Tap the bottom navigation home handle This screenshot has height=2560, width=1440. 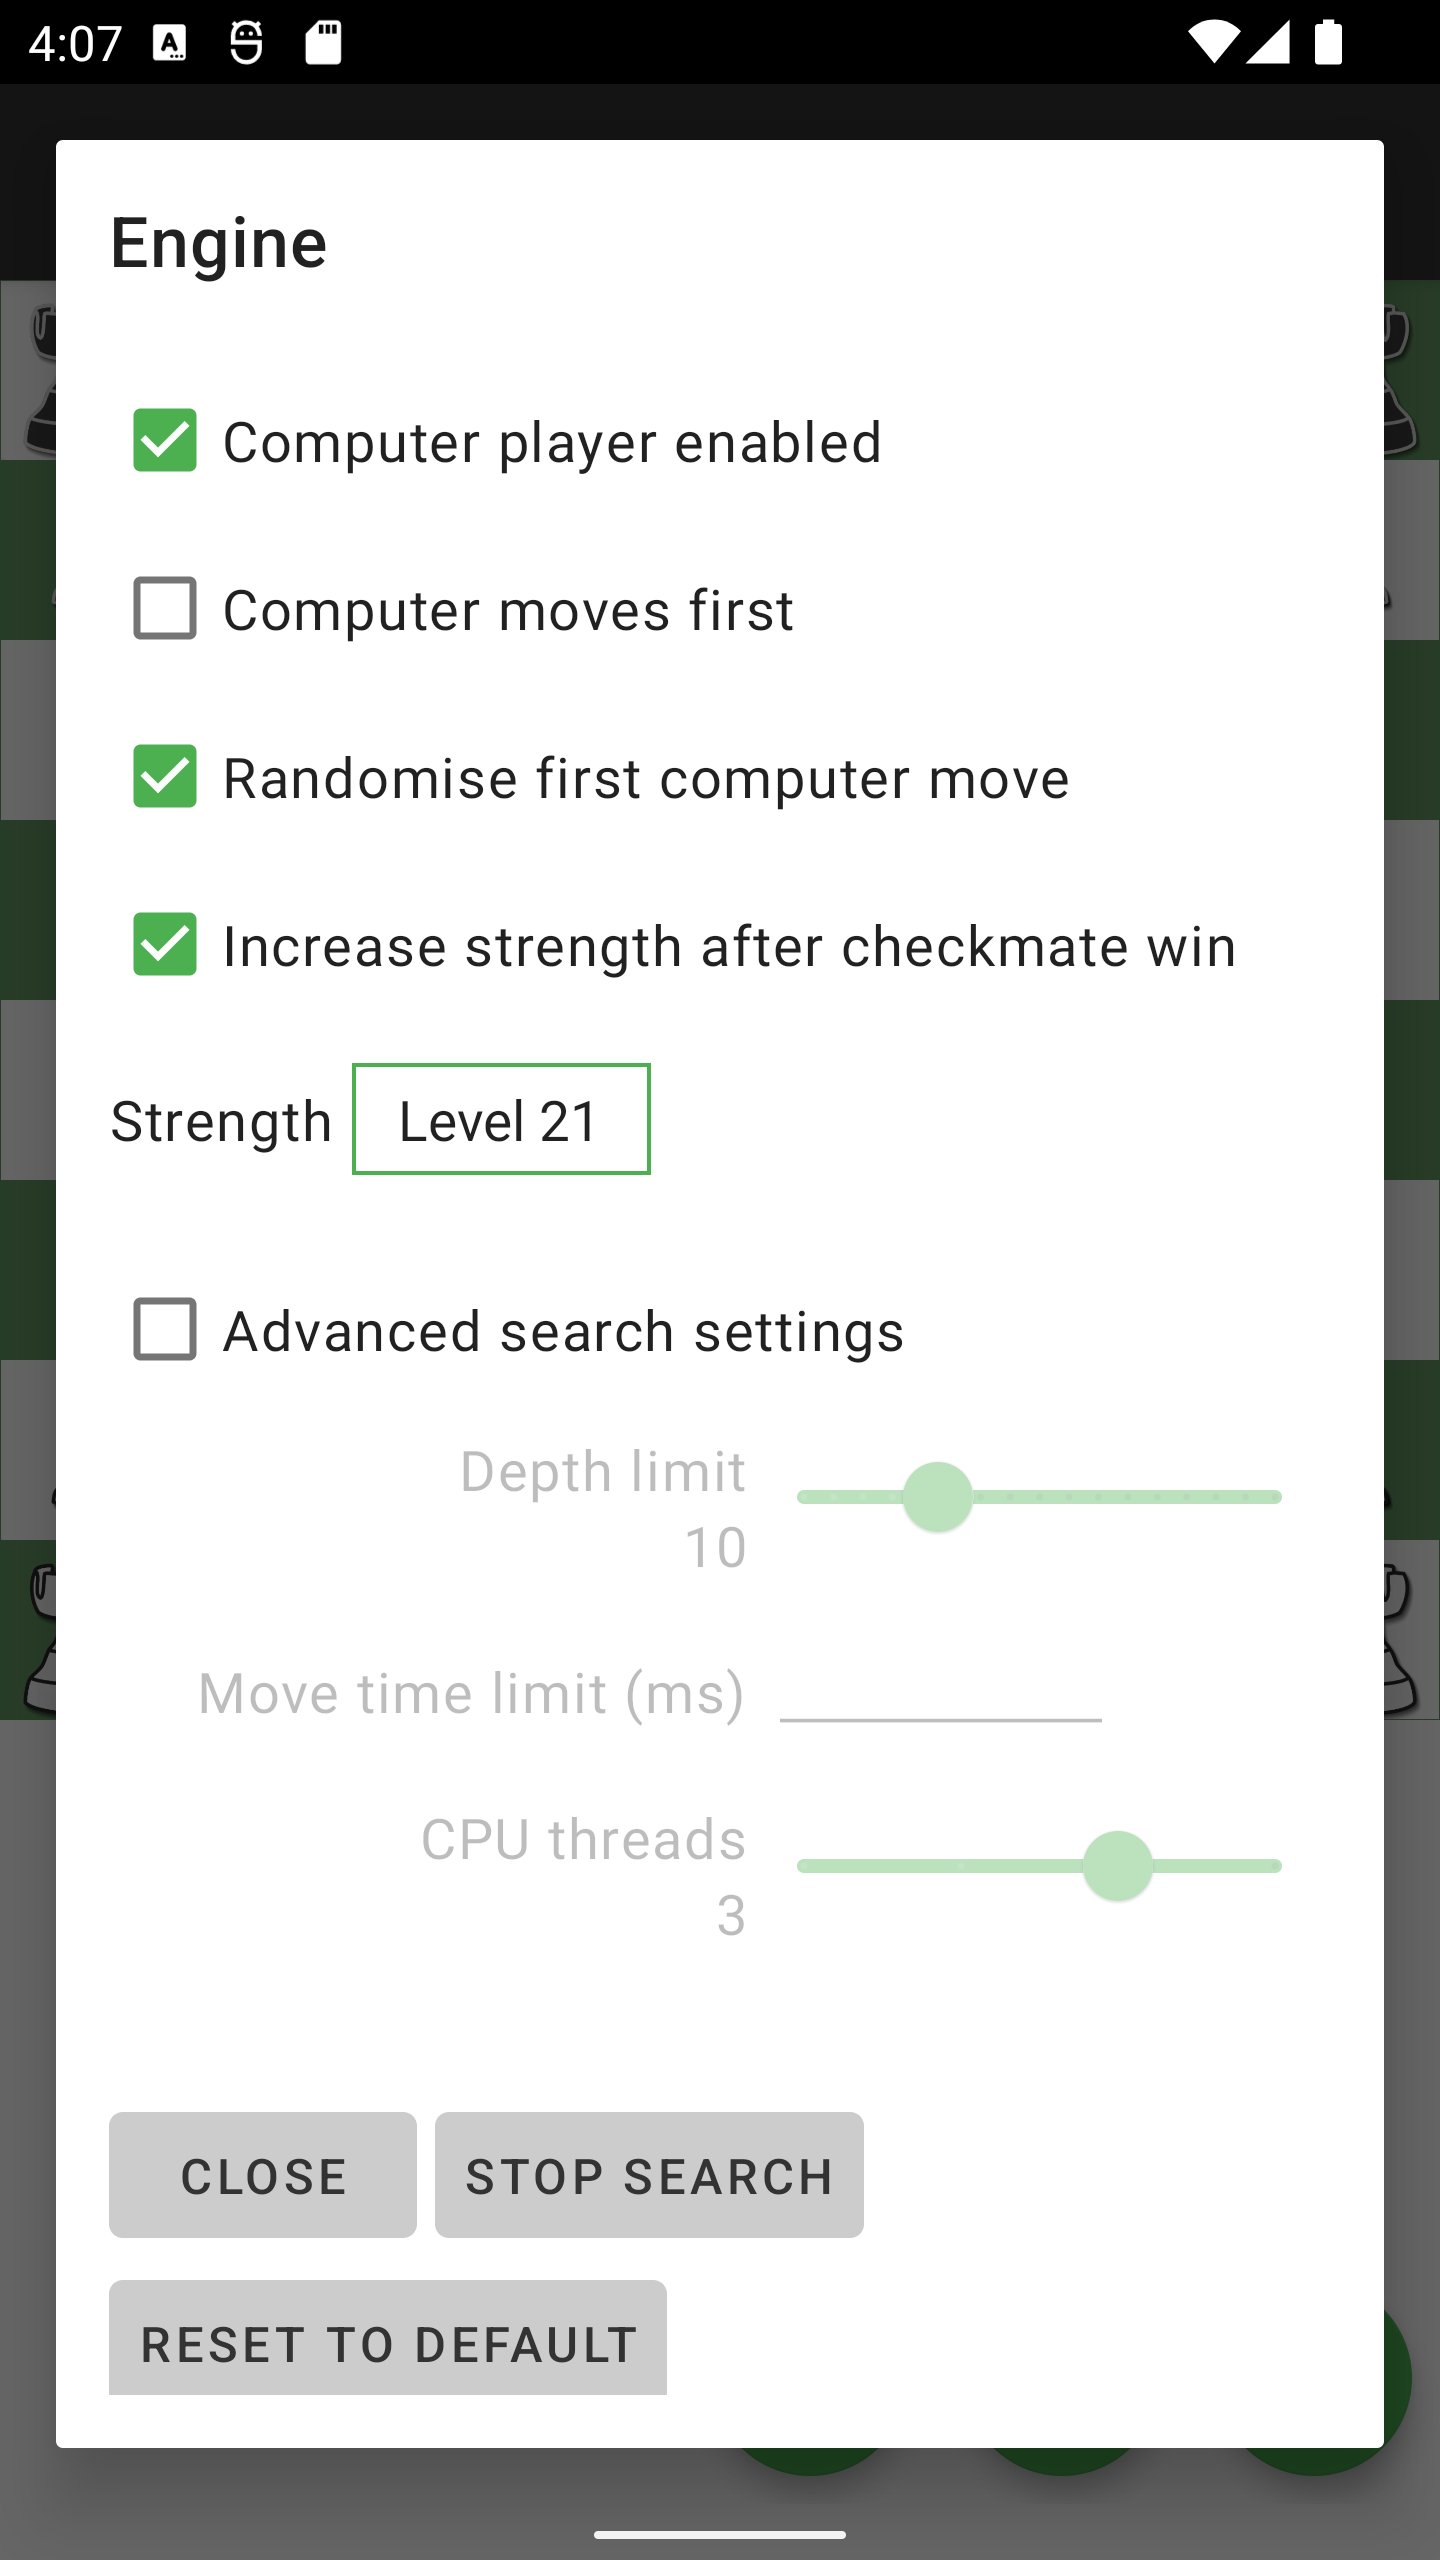coord(720,2535)
